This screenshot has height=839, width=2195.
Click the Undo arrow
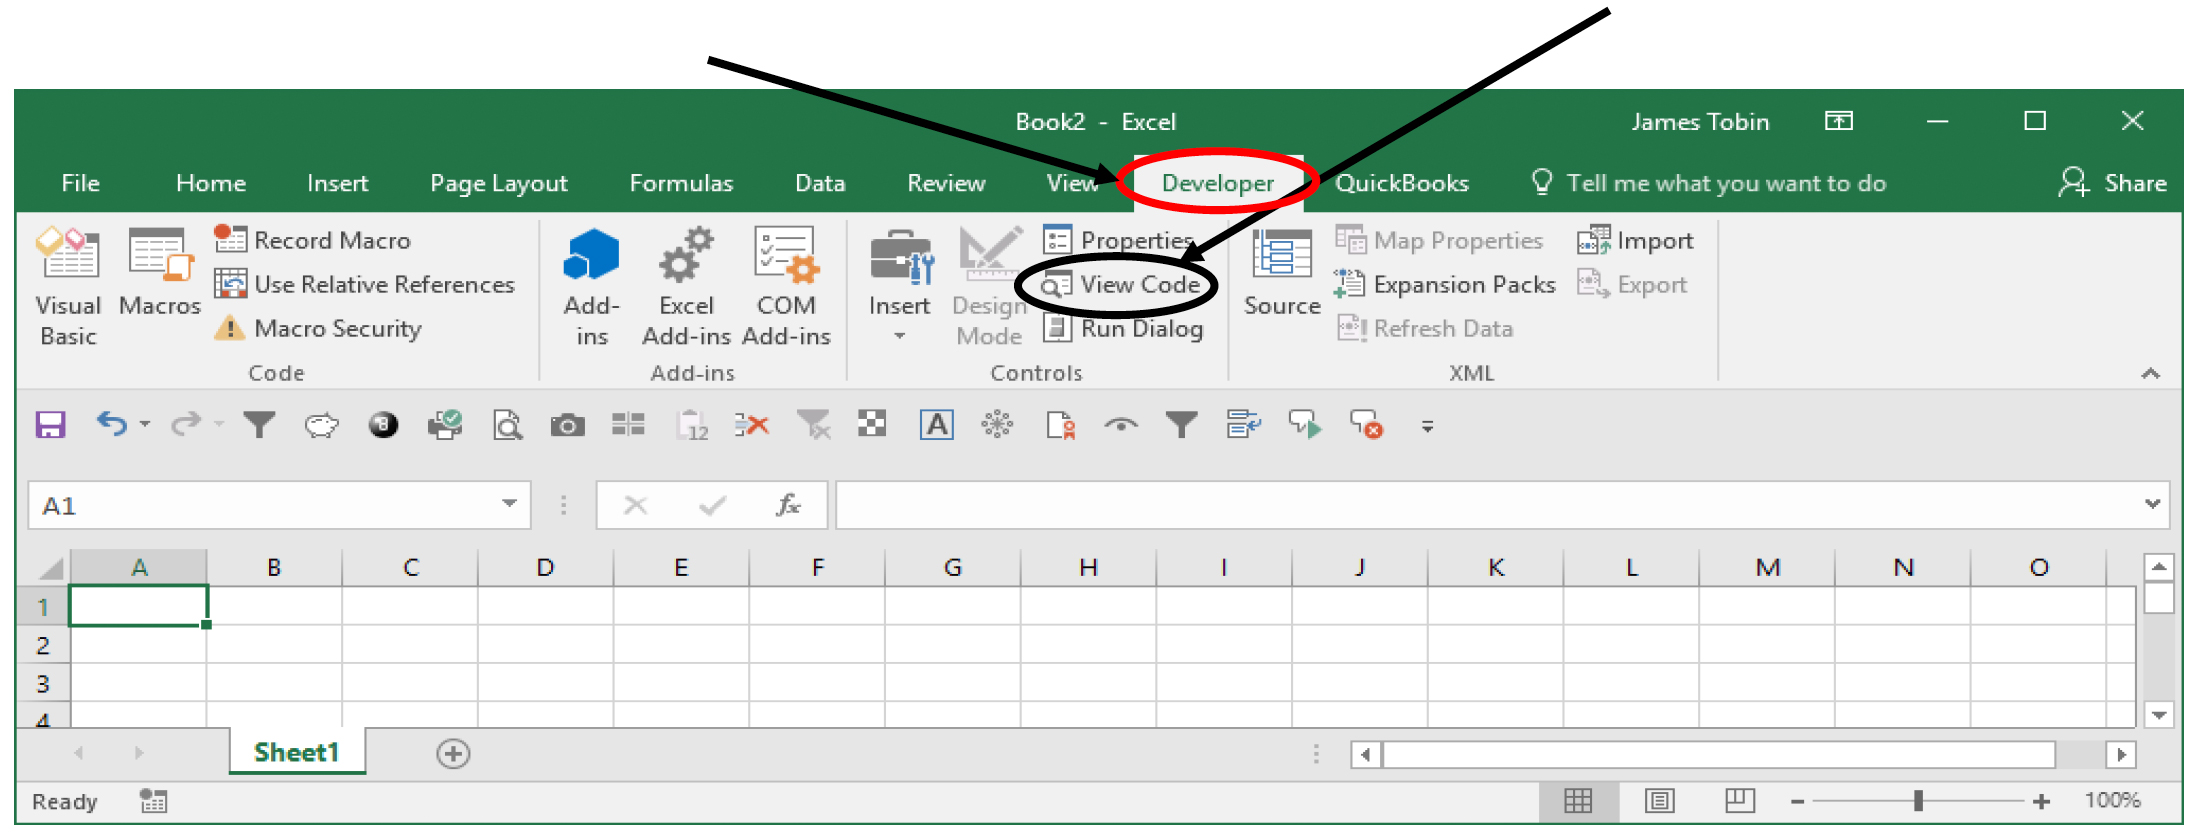112,425
